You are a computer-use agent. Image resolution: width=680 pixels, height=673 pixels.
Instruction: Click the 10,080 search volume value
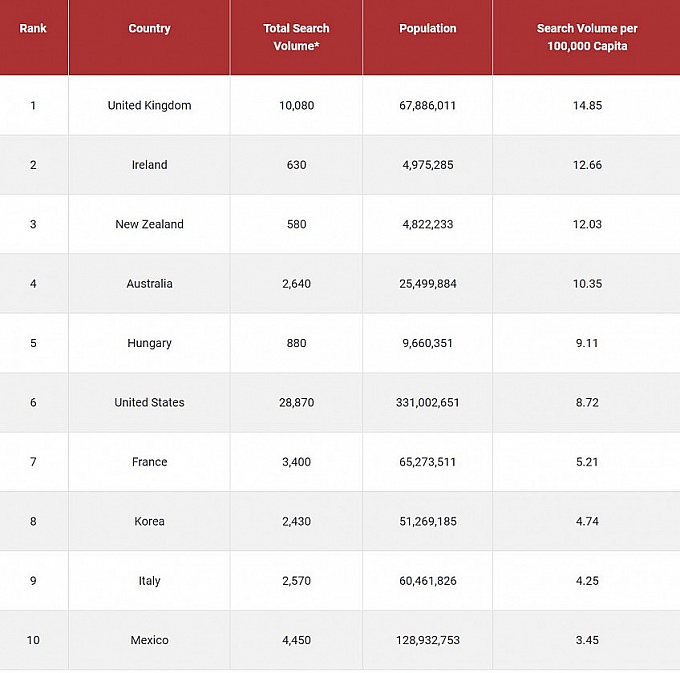[296, 106]
